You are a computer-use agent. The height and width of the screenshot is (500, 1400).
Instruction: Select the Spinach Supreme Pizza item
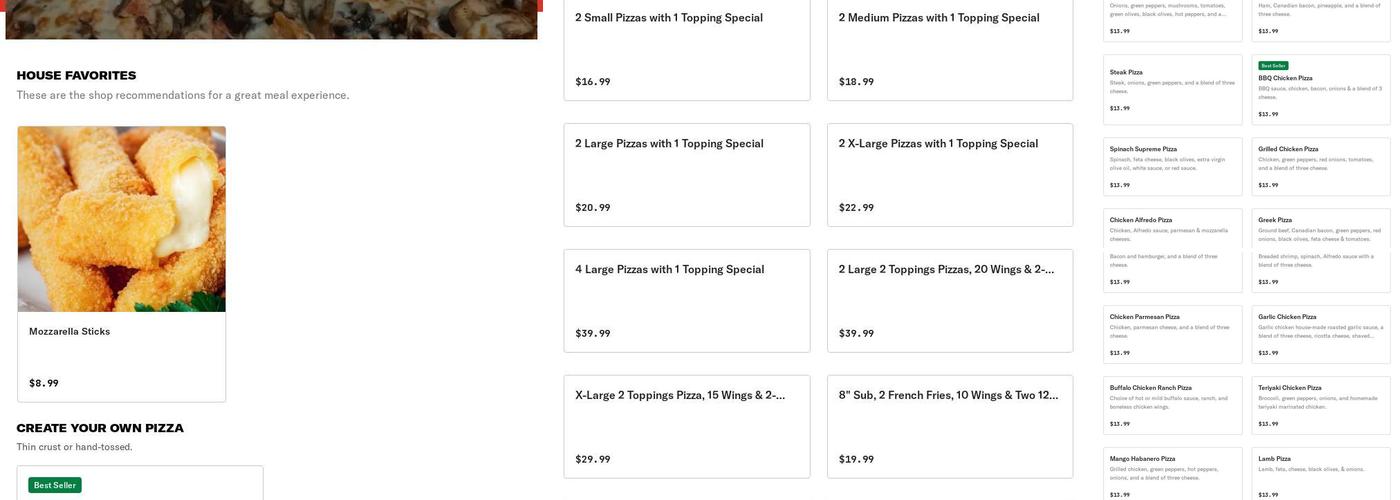coord(1172,166)
